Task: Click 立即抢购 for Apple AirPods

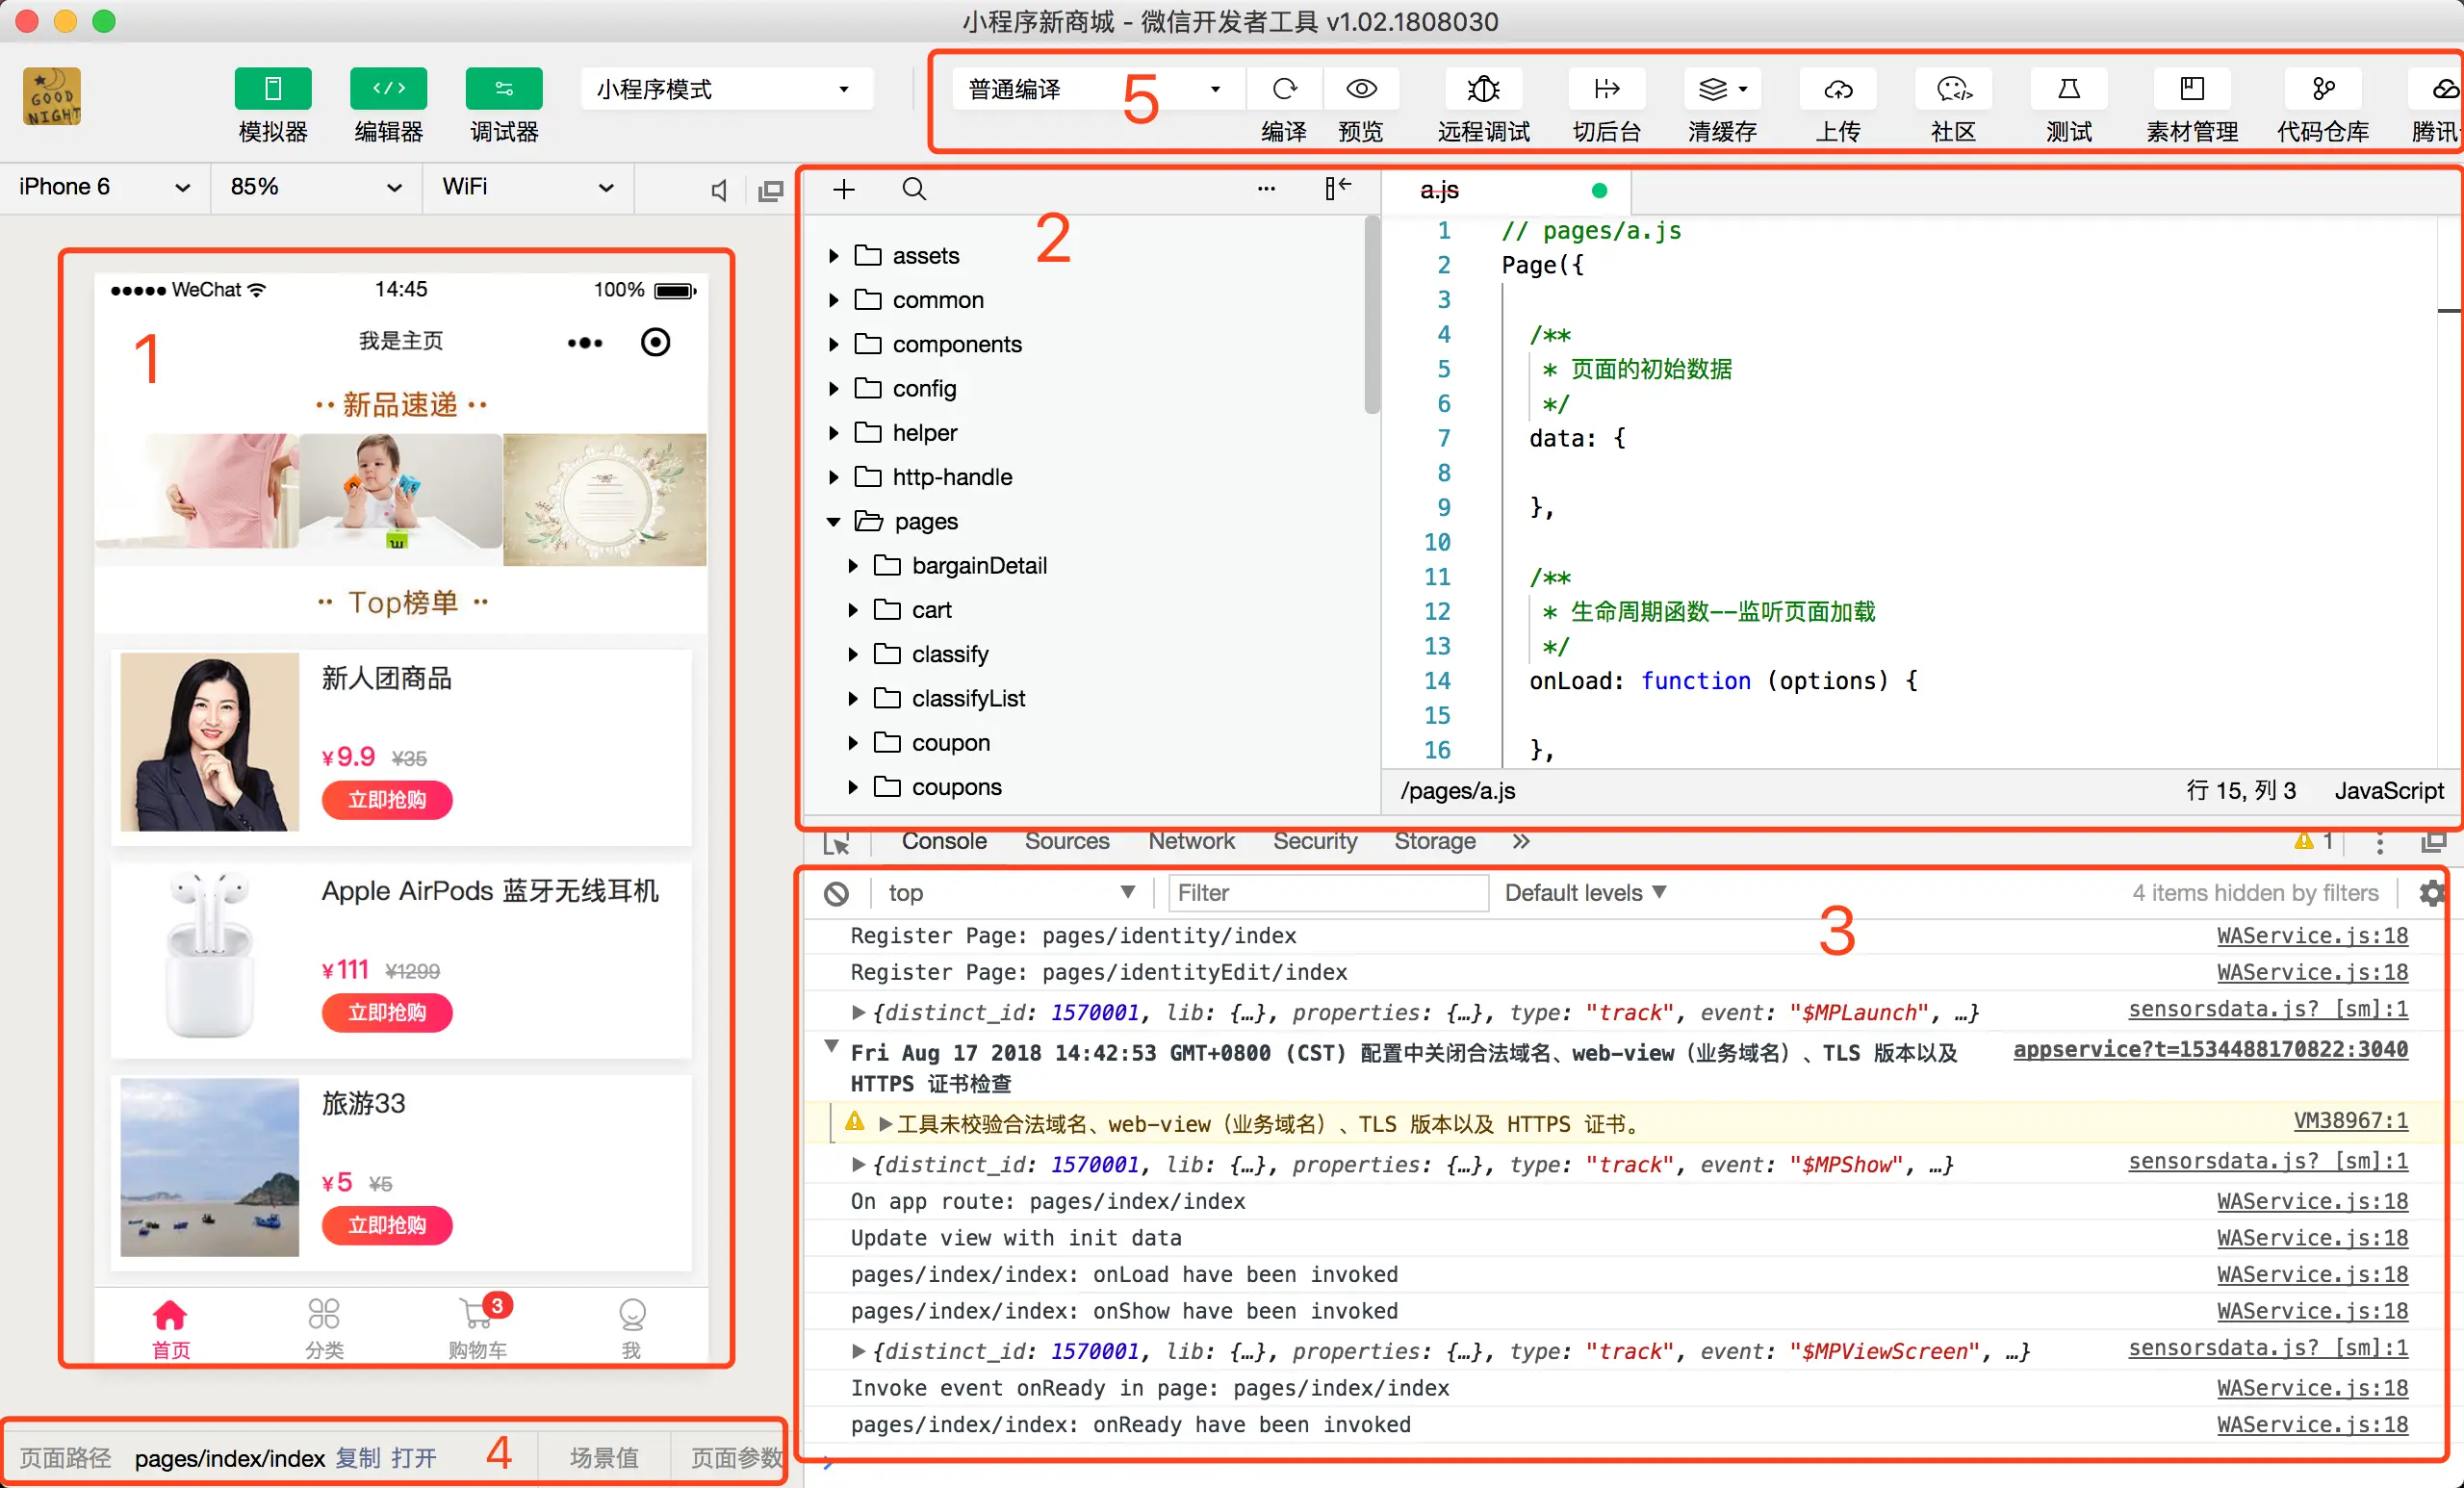Action: (x=387, y=1012)
